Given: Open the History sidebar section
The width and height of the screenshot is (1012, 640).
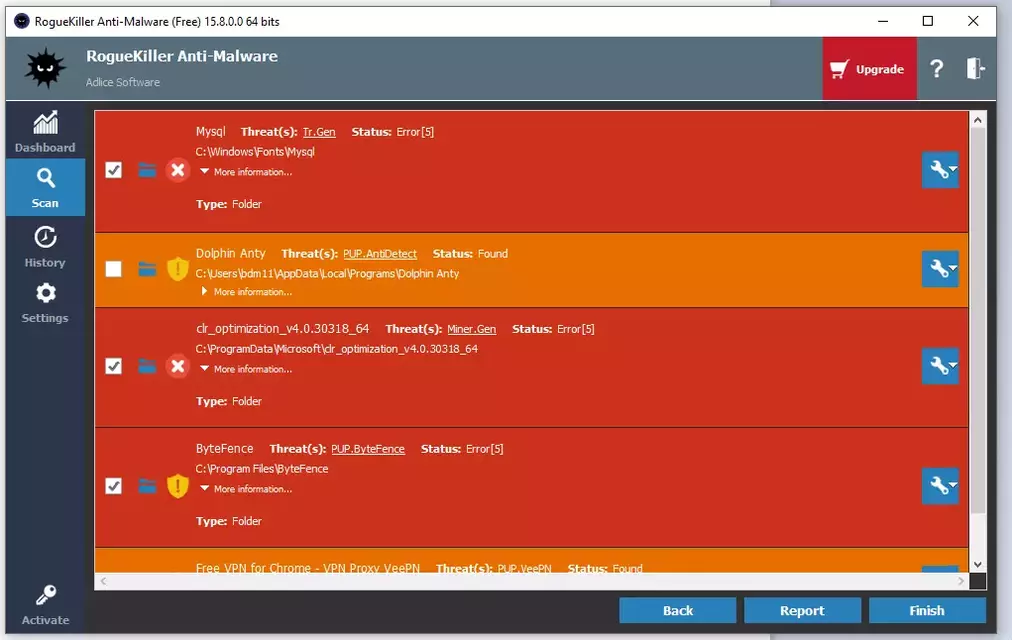Looking at the screenshot, I should point(45,246).
